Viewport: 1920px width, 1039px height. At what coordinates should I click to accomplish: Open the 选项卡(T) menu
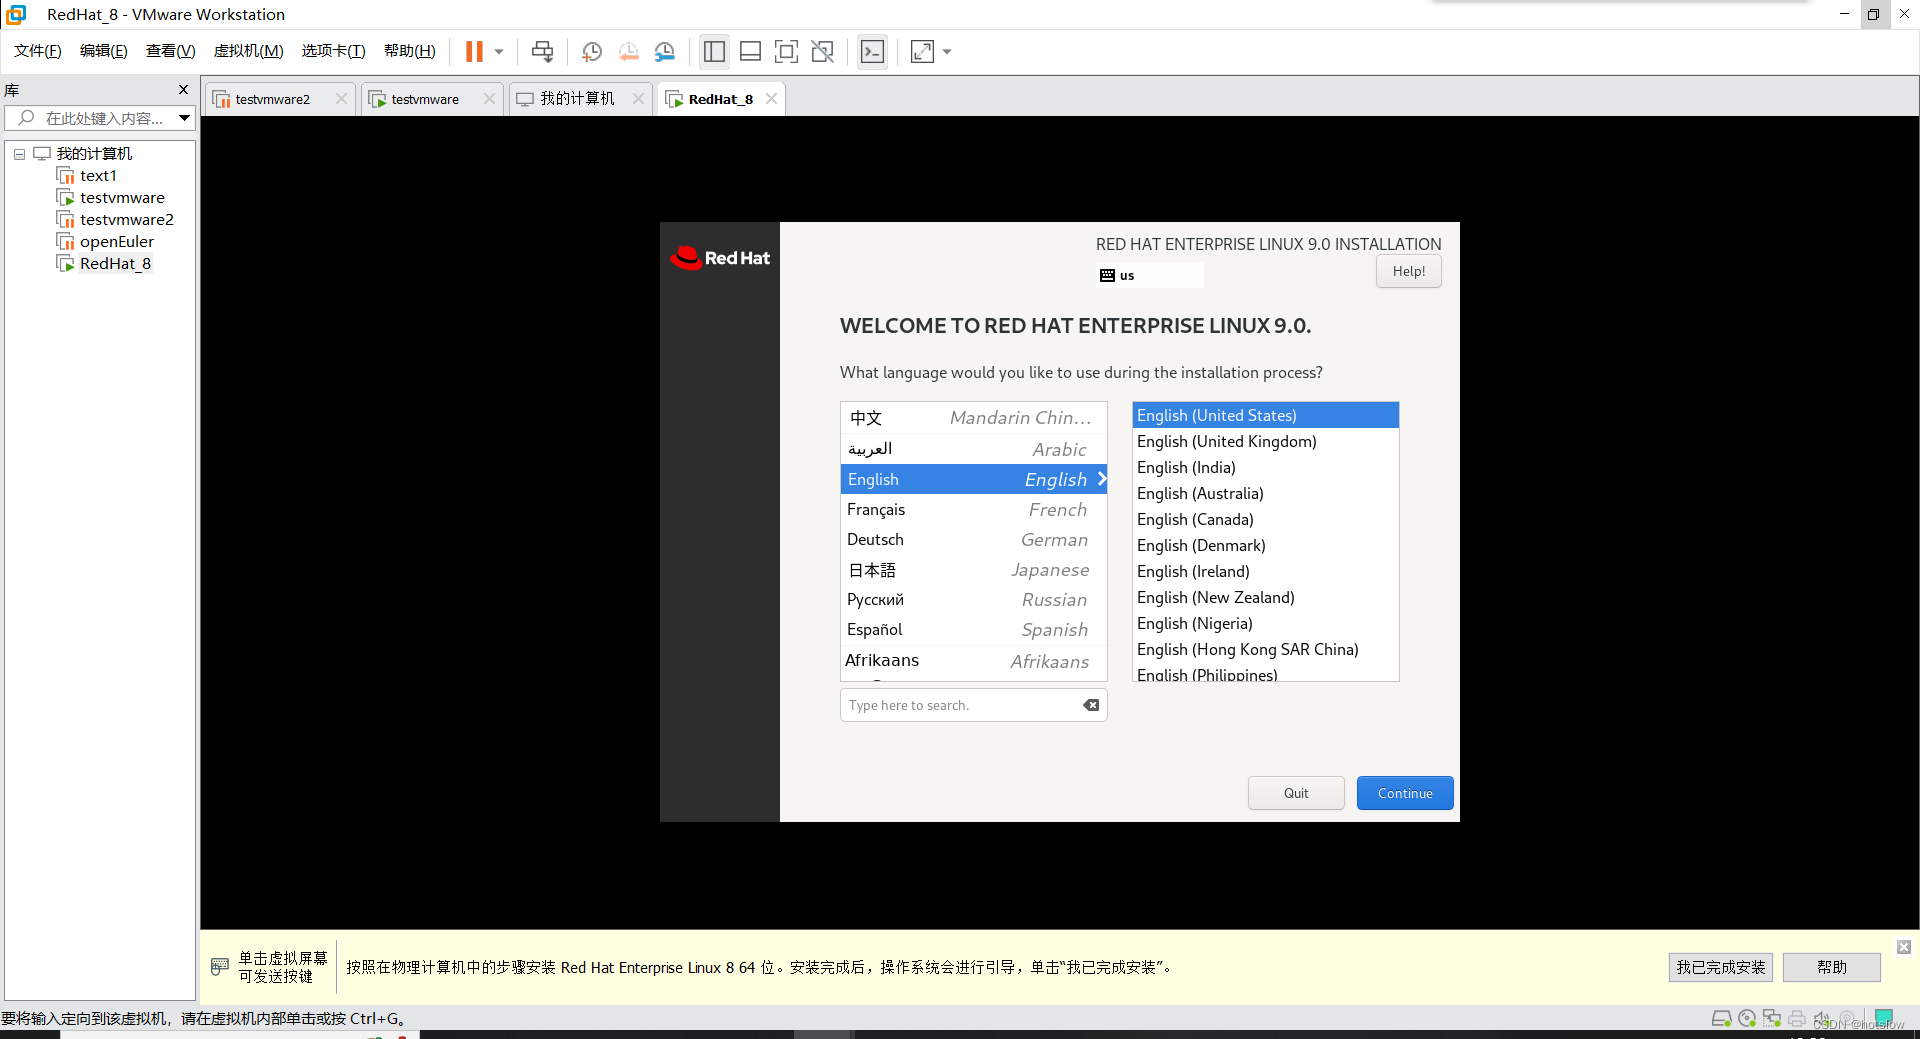pyautogui.click(x=333, y=51)
